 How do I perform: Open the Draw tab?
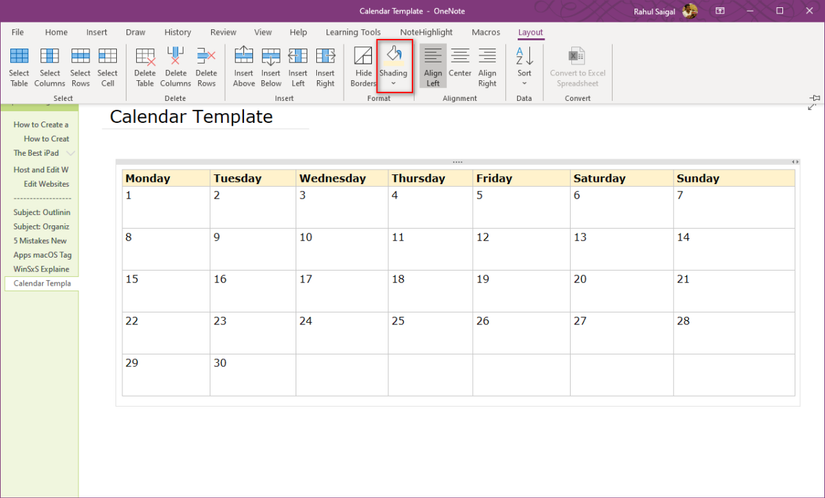[135, 32]
